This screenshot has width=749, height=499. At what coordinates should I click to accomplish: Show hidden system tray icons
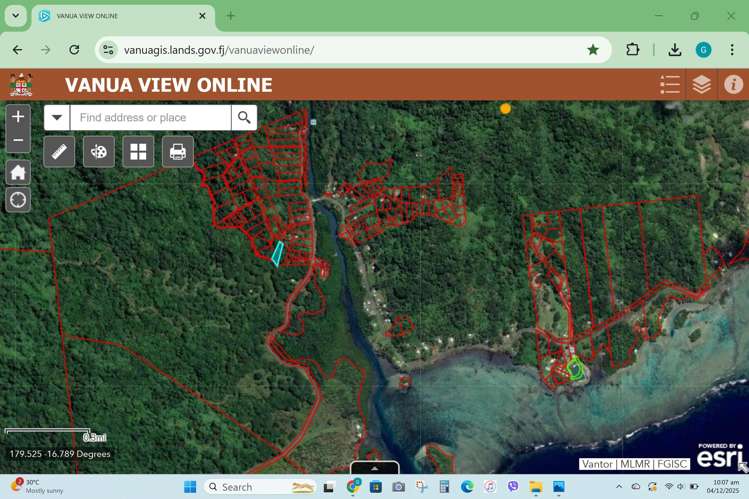pyautogui.click(x=619, y=487)
